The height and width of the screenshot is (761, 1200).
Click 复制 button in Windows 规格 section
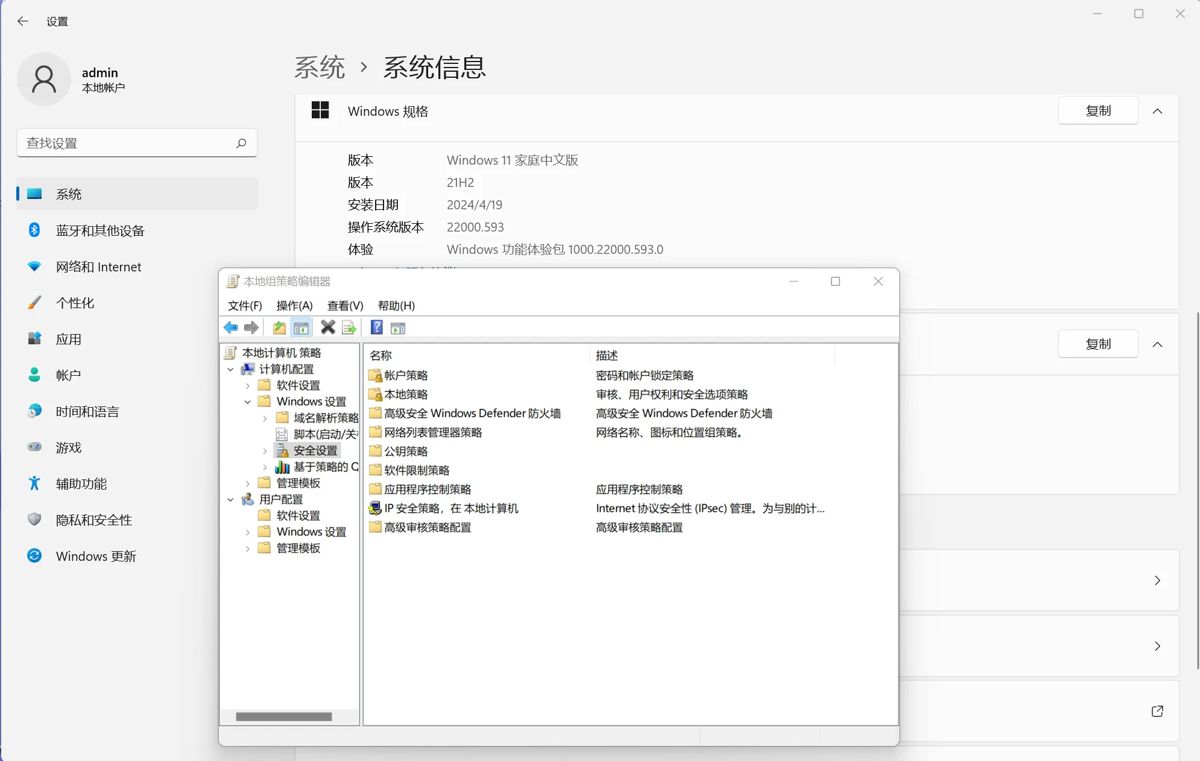(1098, 111)
